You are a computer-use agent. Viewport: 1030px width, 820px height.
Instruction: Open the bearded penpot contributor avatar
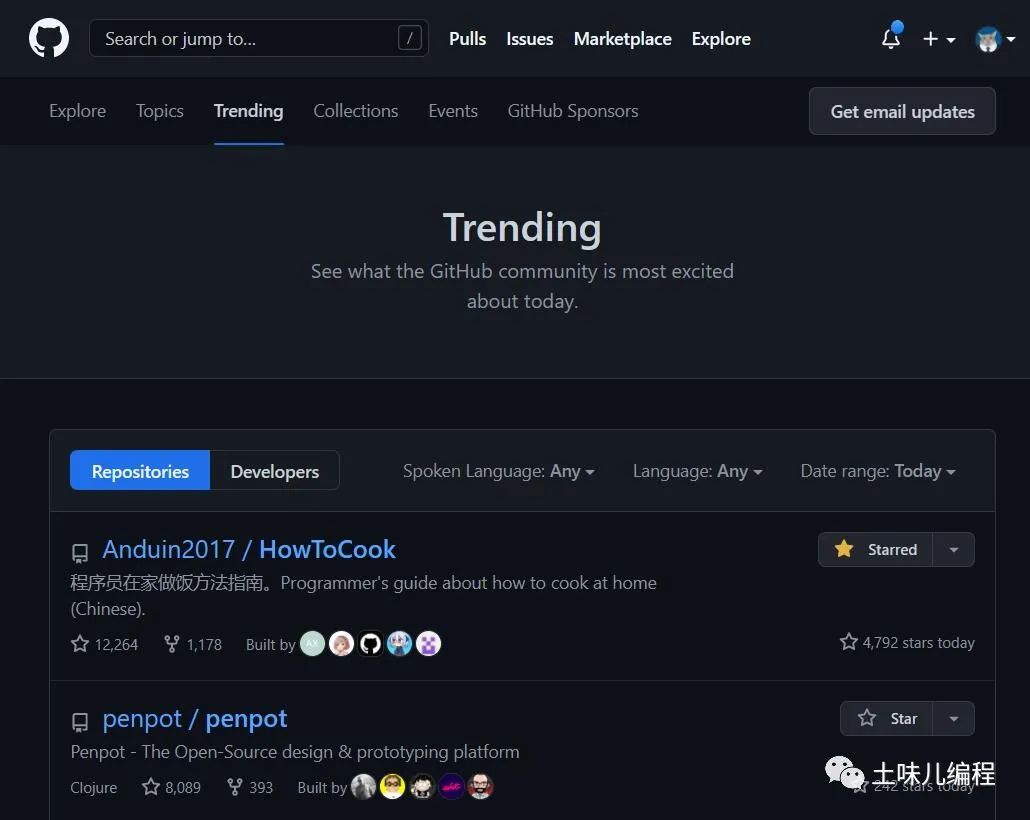[x=480, y=786]
